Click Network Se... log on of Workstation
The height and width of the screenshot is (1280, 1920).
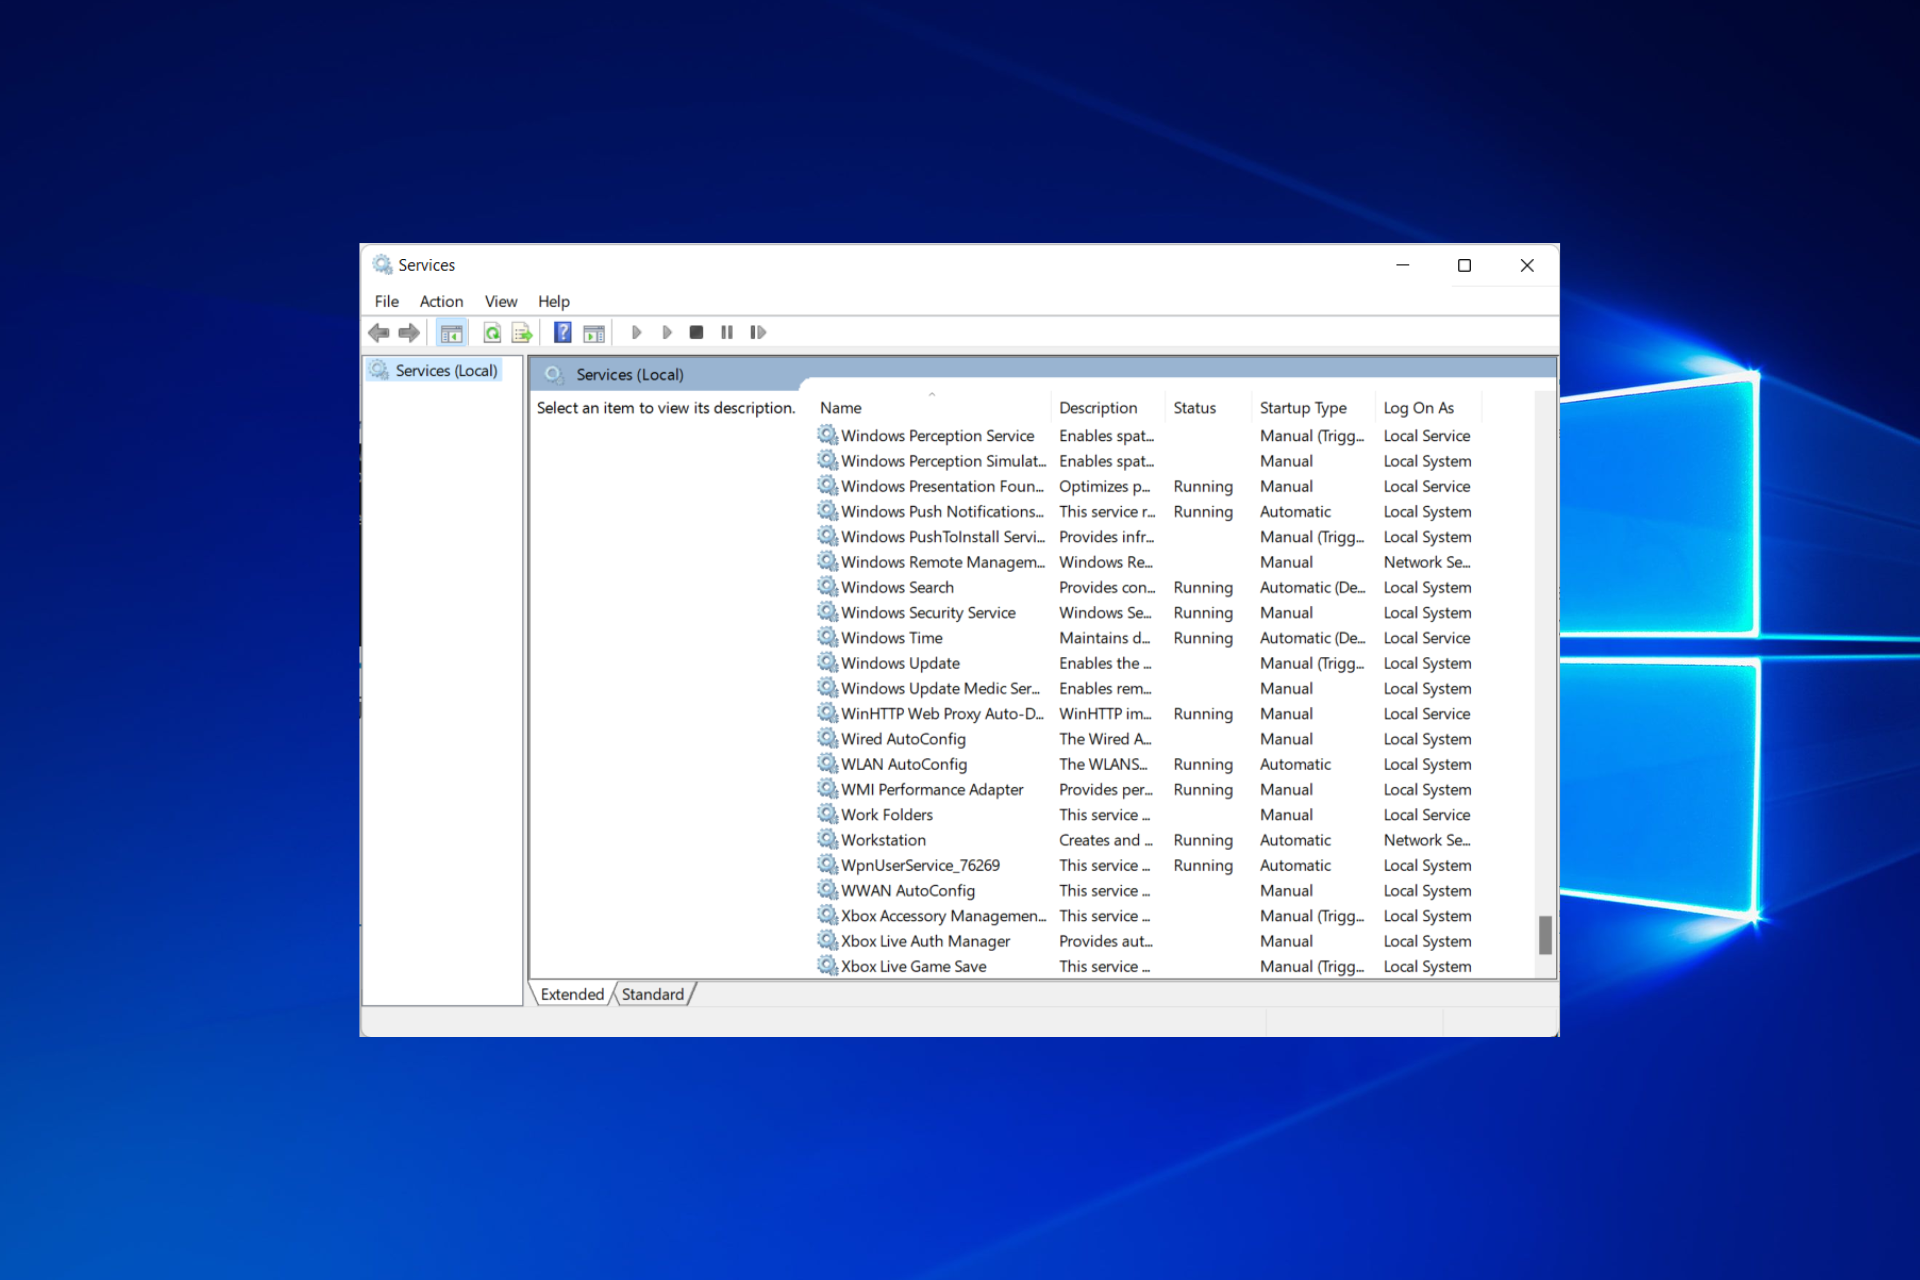1426,840
